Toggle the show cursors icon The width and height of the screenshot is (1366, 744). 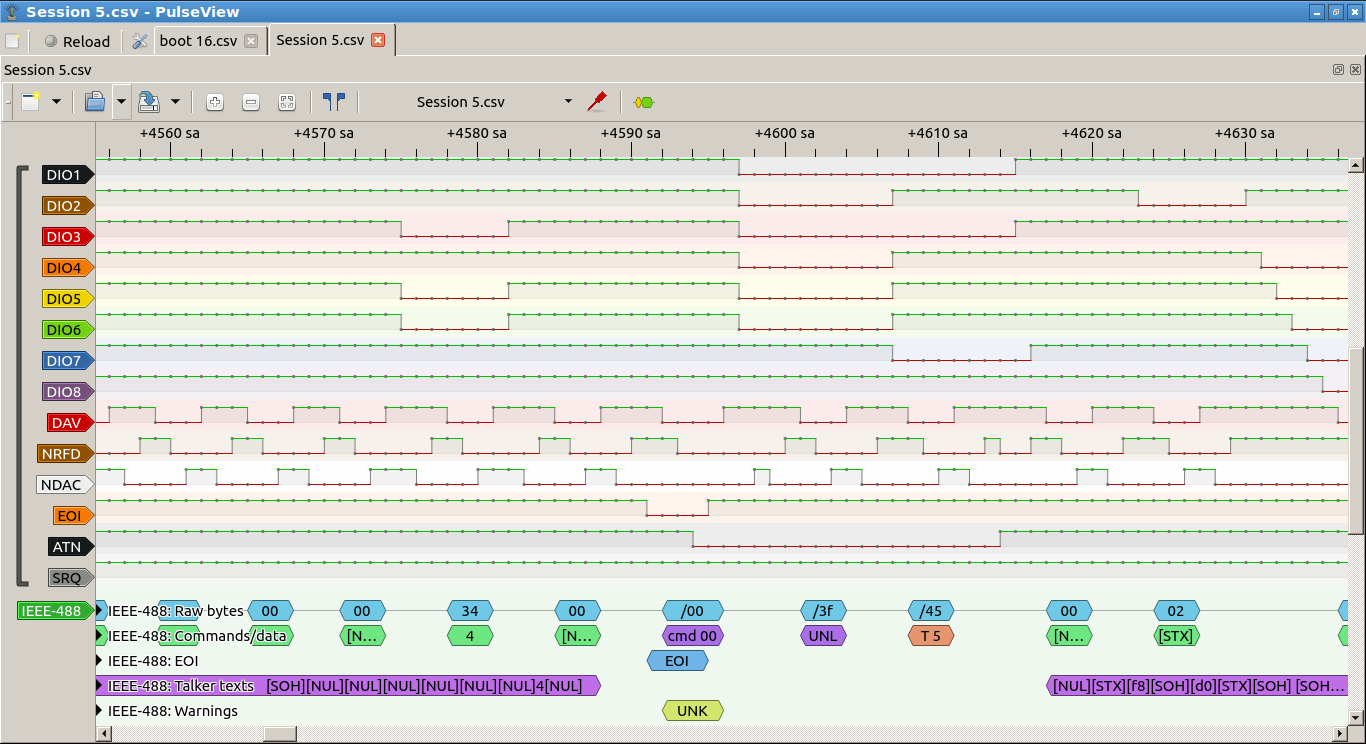click(333, 102)
